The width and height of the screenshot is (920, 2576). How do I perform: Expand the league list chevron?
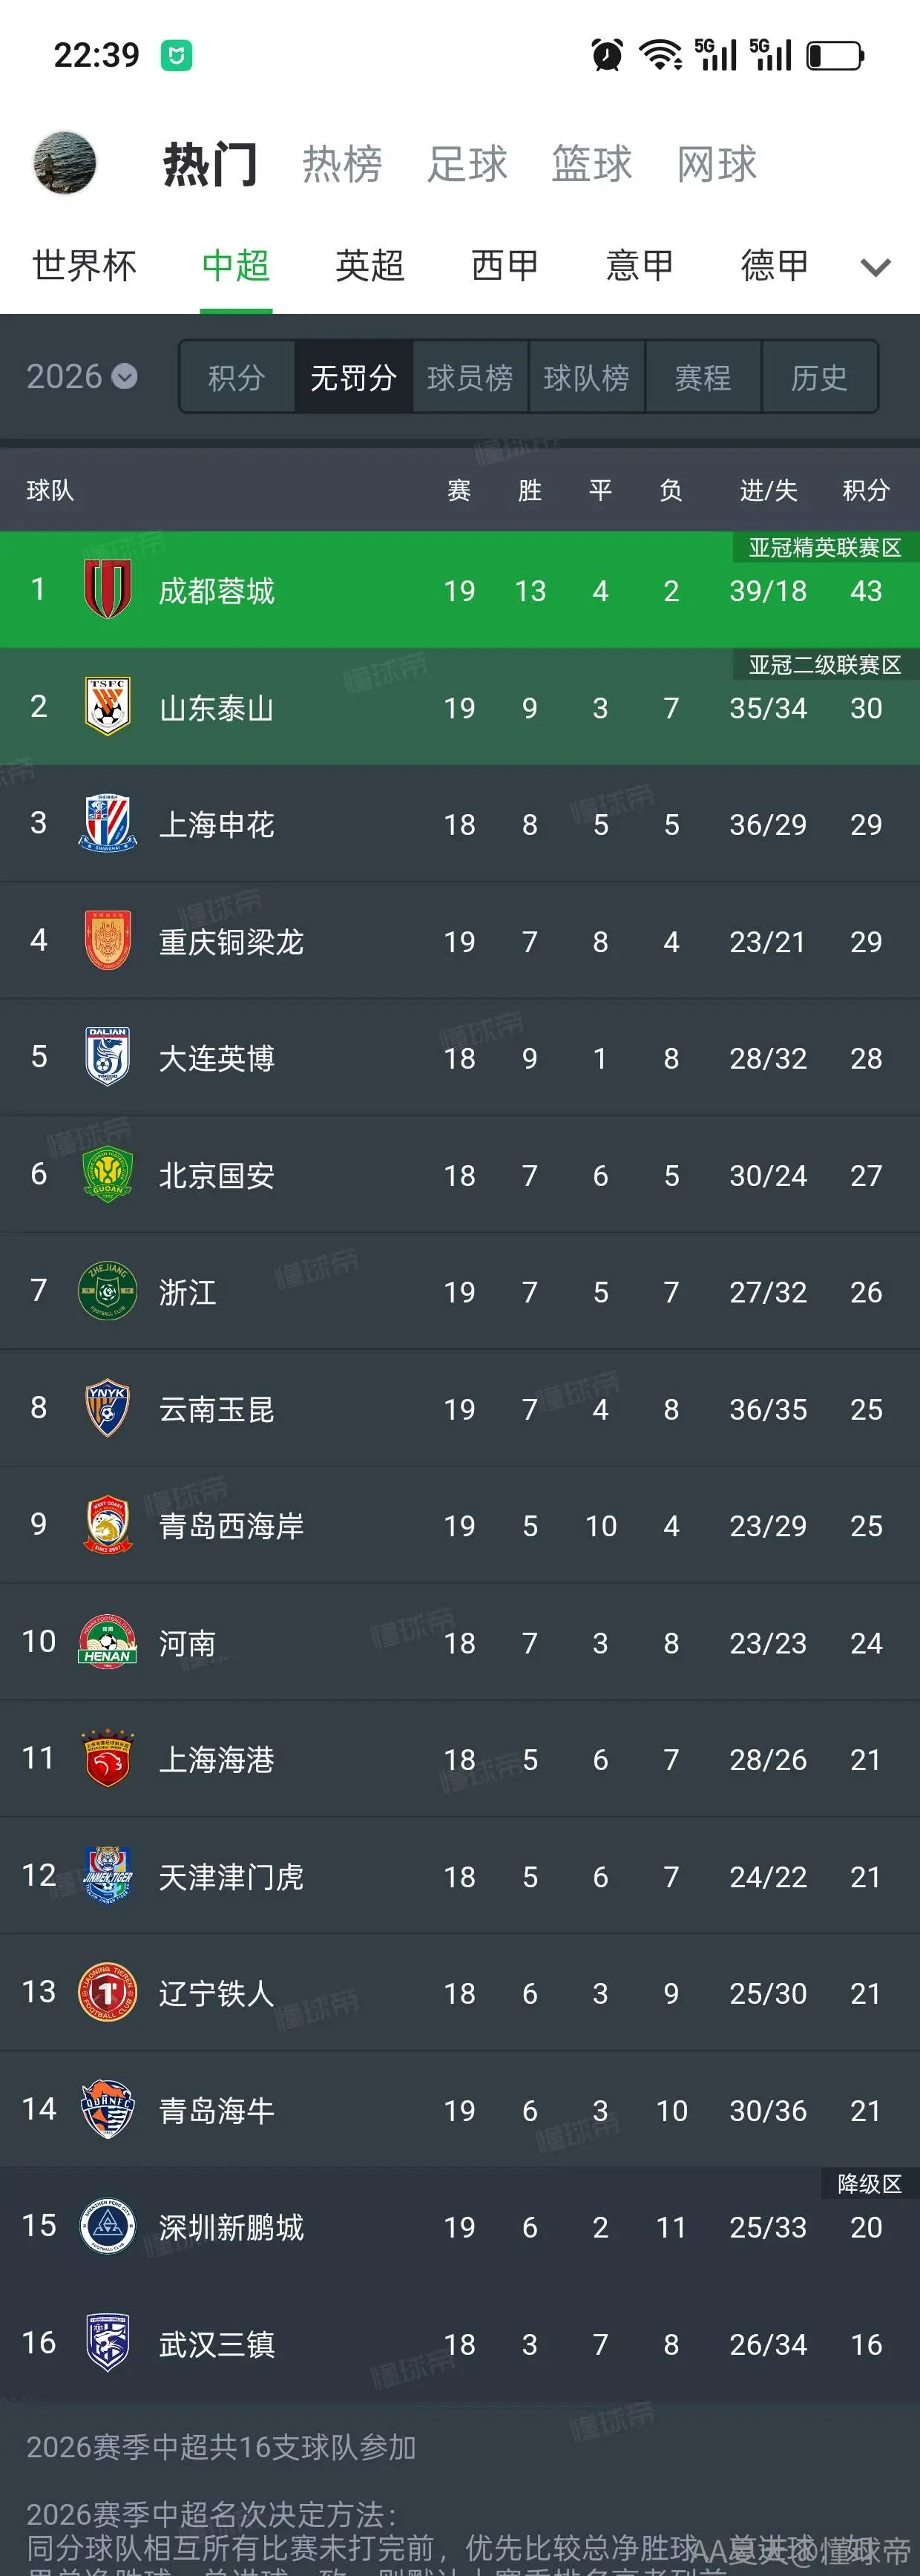pos(875,267)
